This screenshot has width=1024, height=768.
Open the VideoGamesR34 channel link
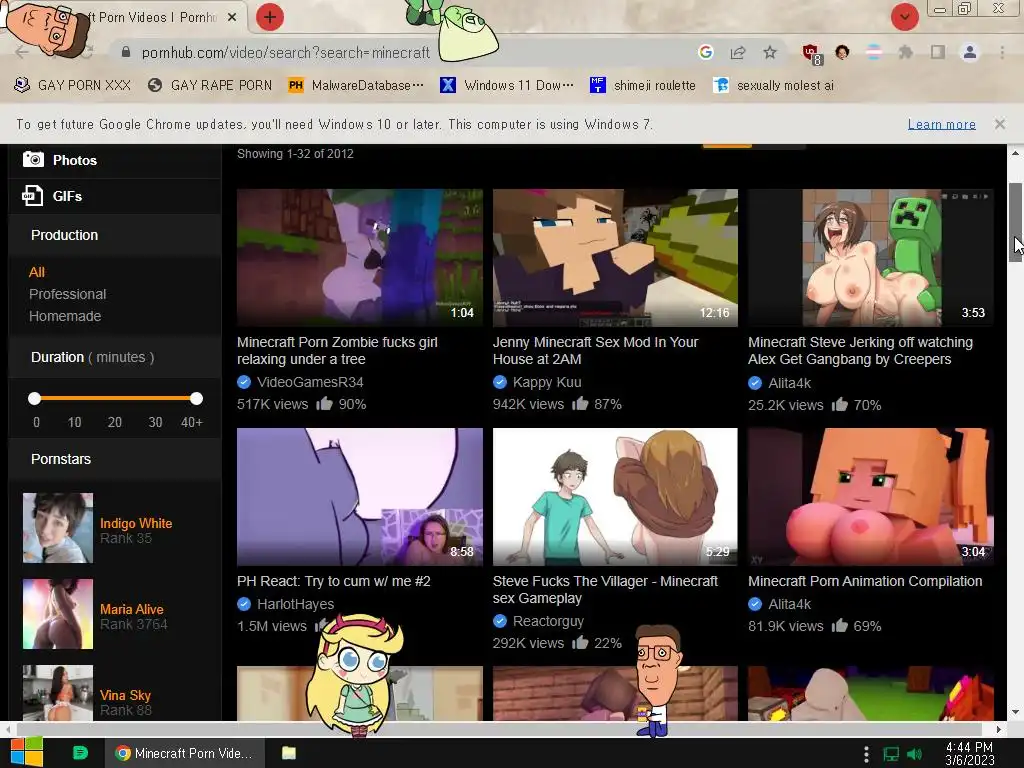pos(310,382)
